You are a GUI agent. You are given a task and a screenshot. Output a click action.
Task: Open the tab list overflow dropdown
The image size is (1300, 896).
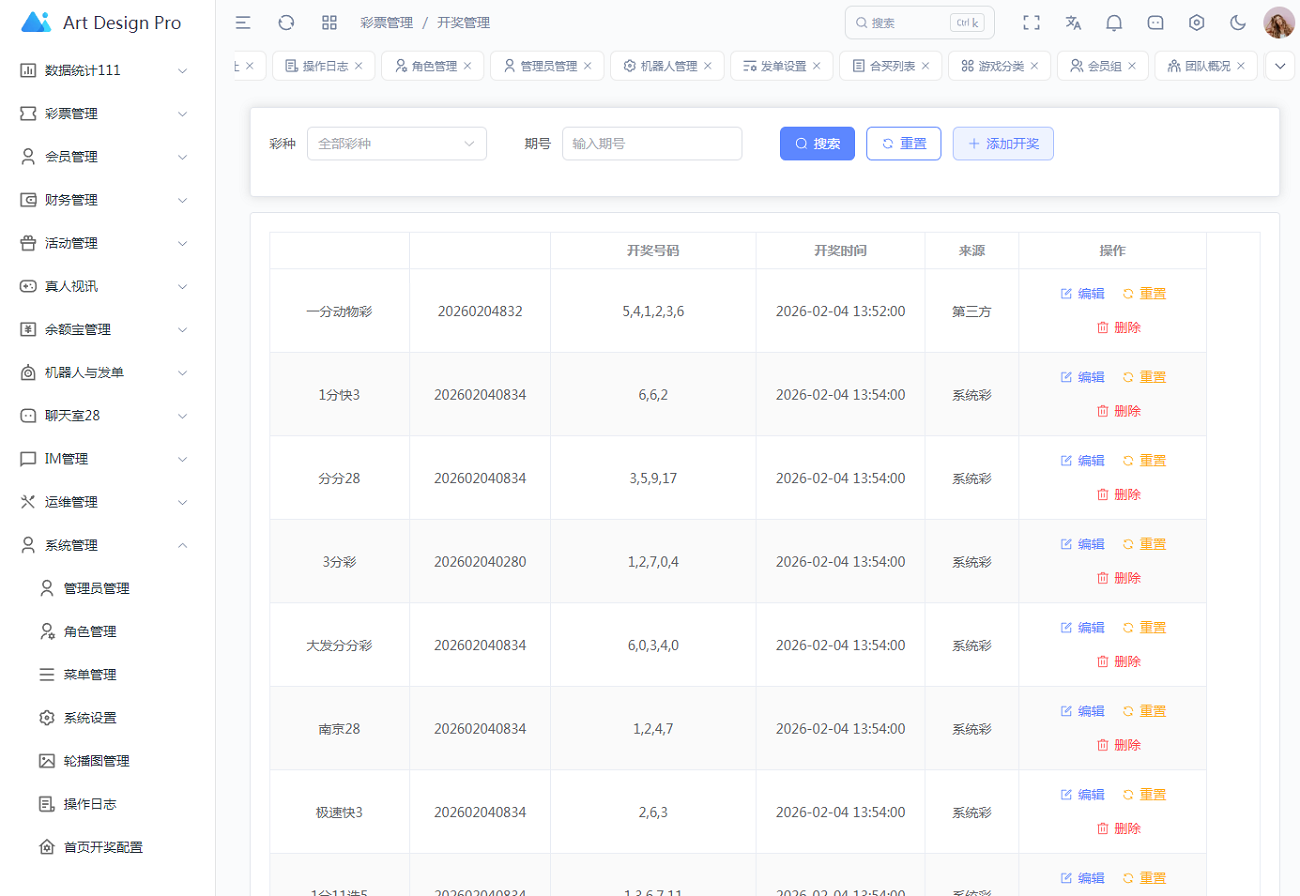coord(1279,66)
